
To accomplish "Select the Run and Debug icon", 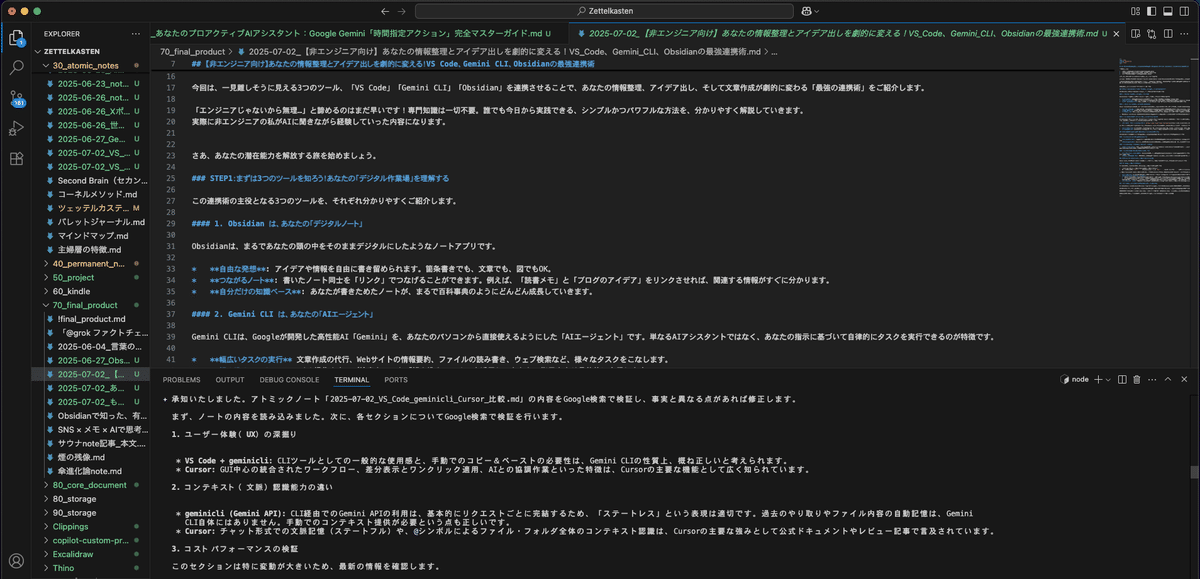I will (x=14, y=127).
